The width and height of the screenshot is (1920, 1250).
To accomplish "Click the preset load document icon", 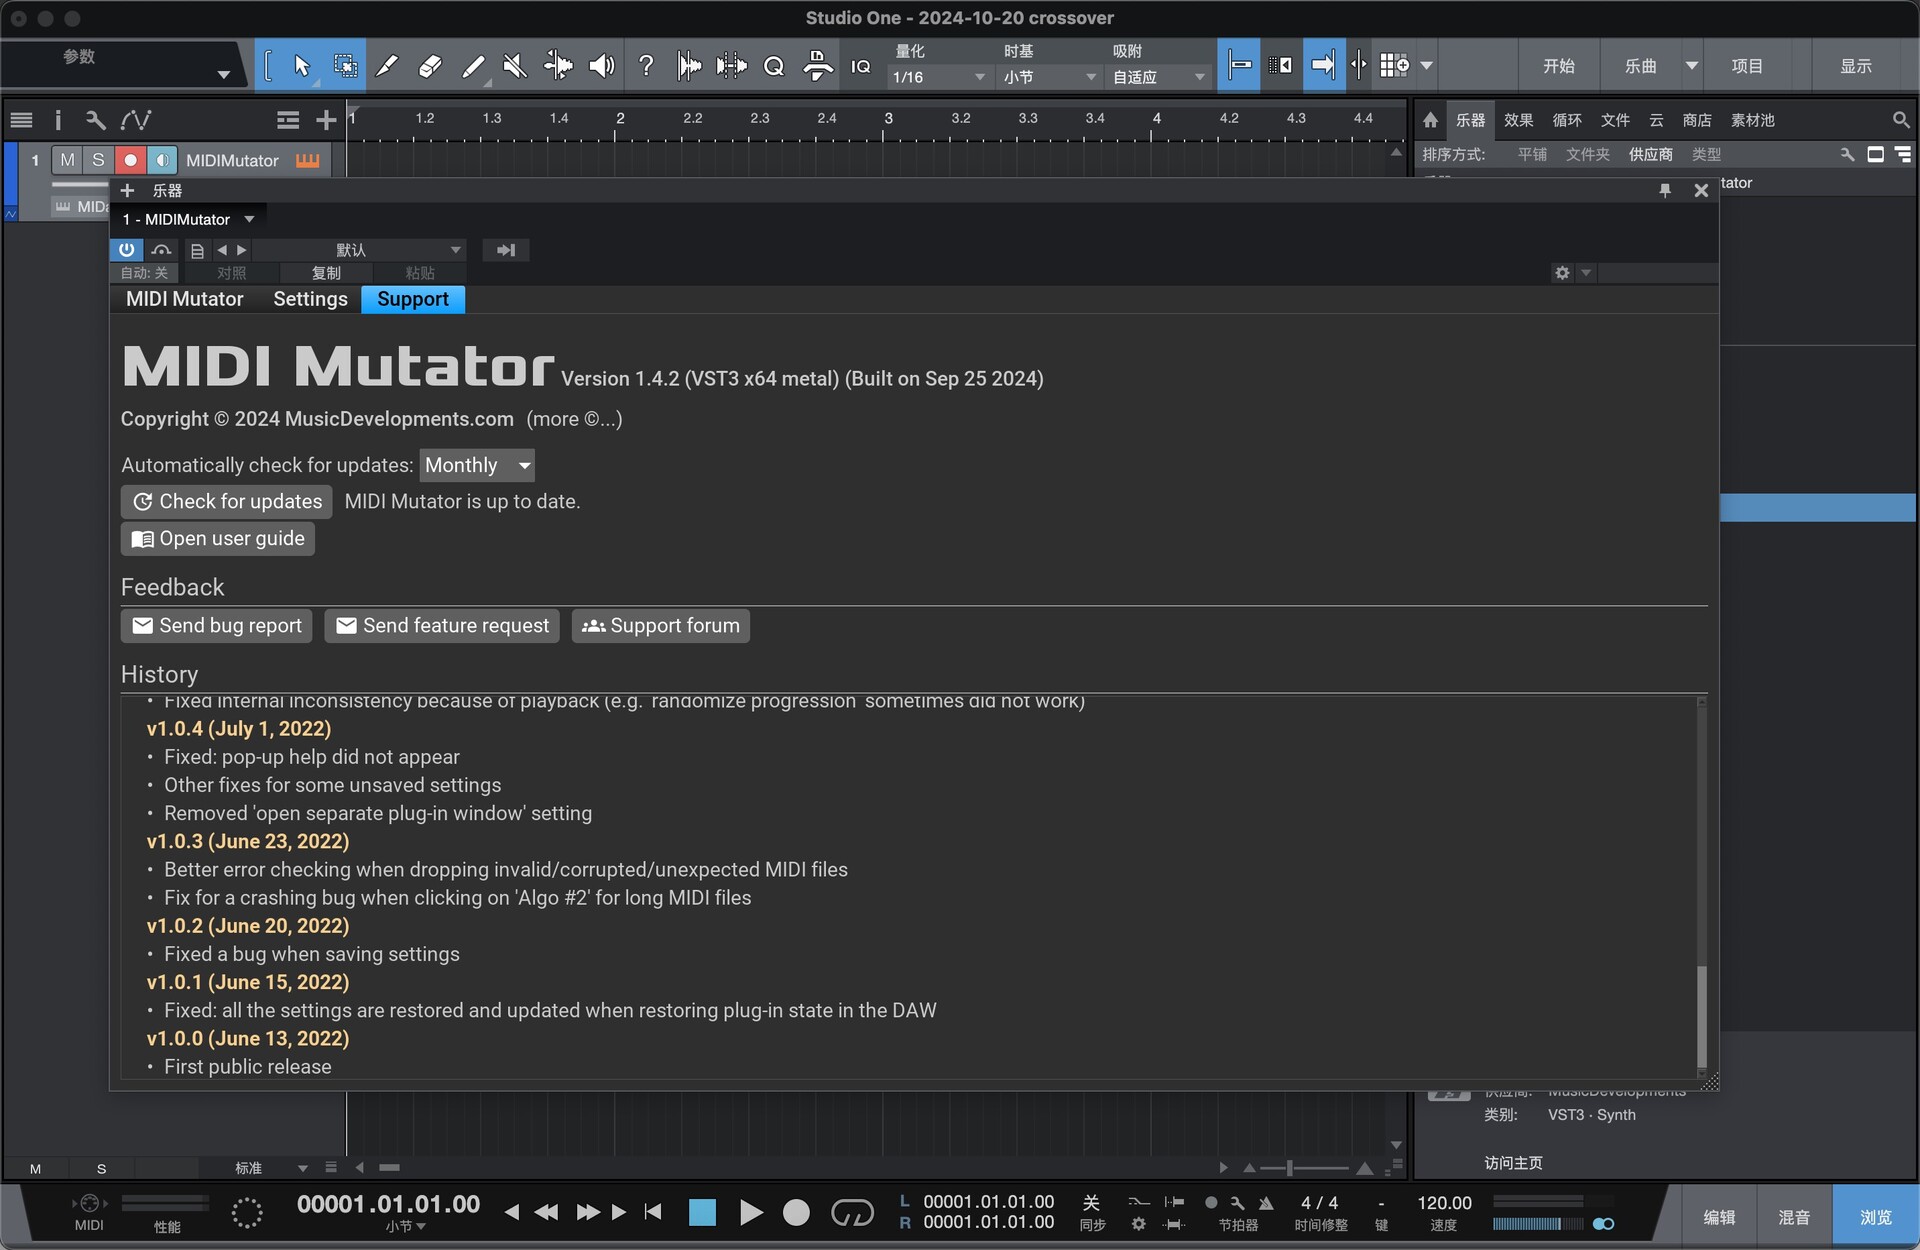I will tap(197, 250).
